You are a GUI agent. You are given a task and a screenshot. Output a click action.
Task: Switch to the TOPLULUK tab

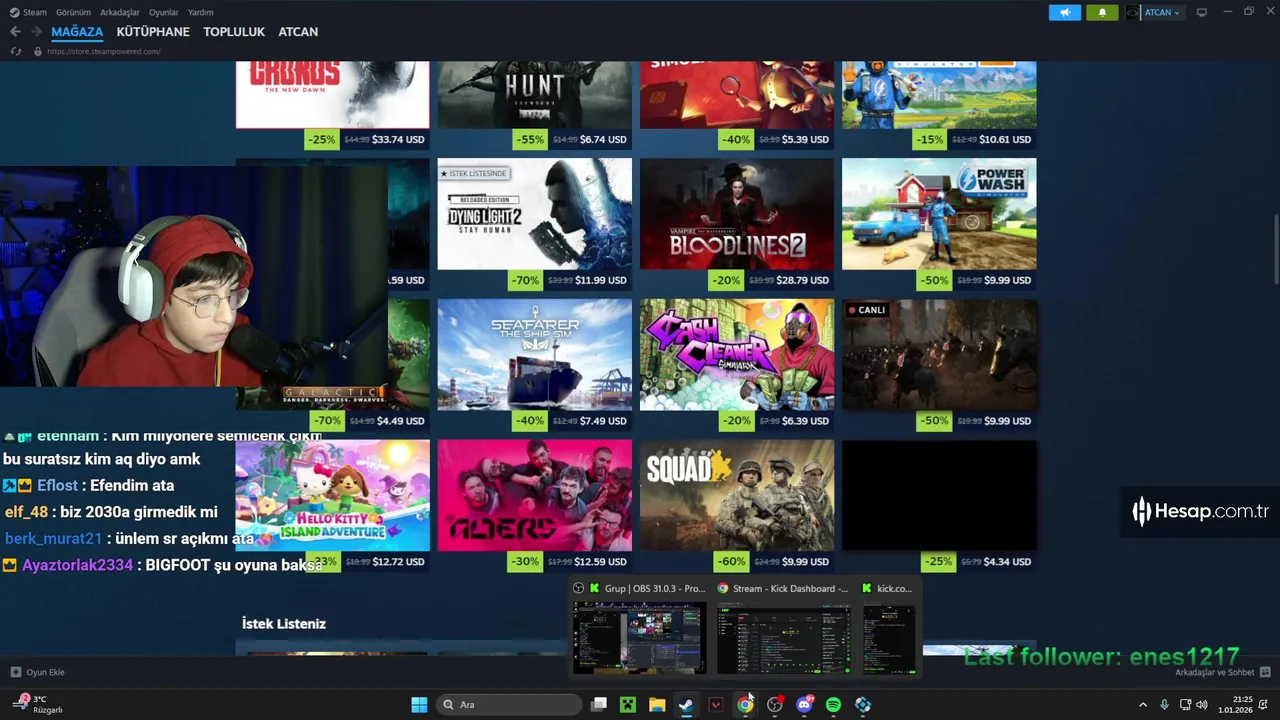234,32
